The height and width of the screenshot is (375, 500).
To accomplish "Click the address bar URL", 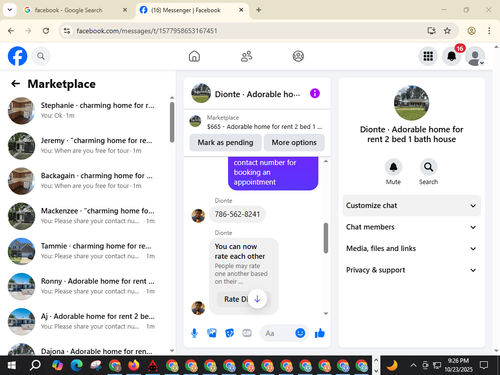I will click(147, 31).
